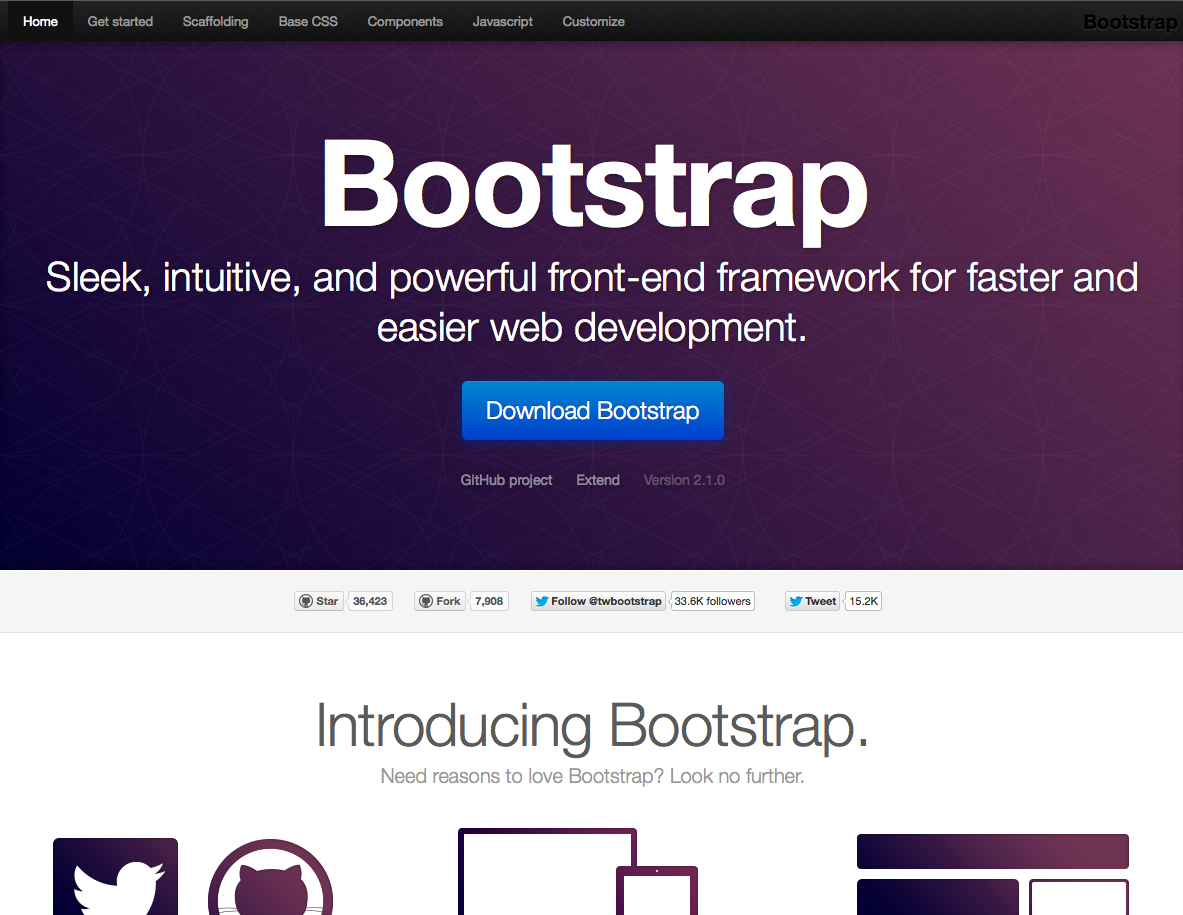
Task: Open the 36,423 stargazers count
Action: 370,601
